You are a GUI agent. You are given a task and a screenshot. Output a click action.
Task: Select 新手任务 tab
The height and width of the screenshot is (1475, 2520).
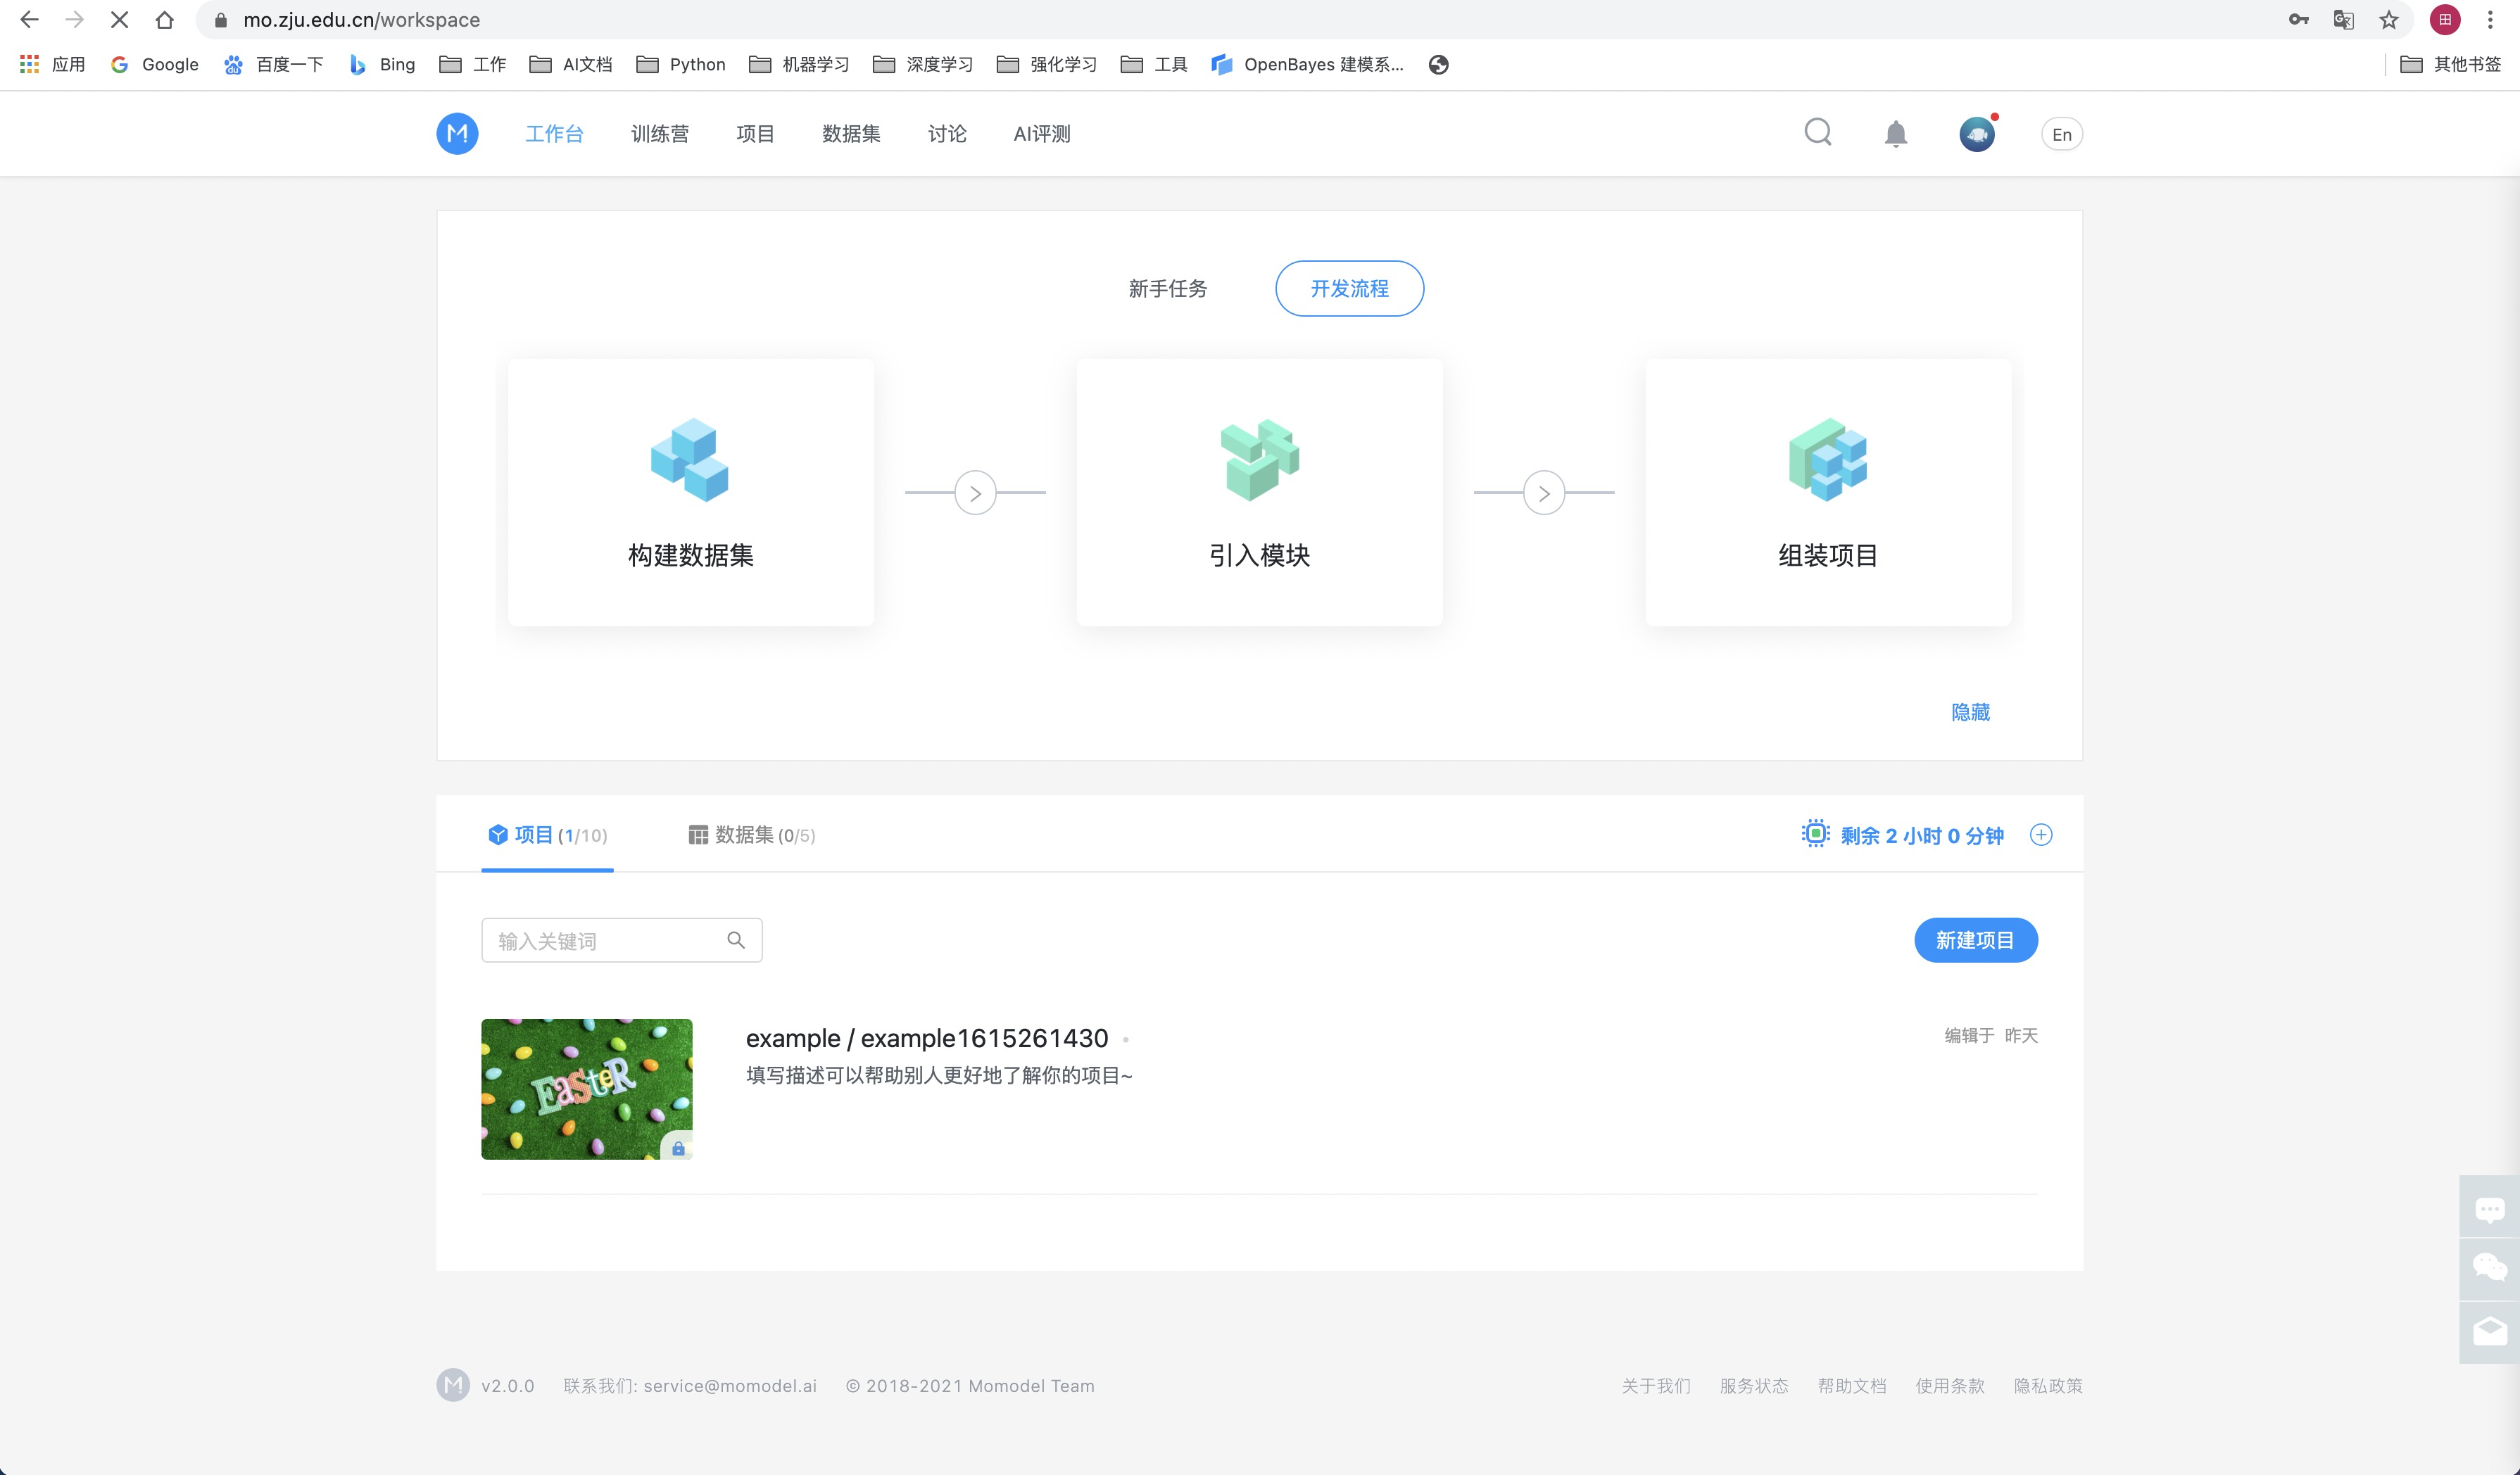point(1167,289)
